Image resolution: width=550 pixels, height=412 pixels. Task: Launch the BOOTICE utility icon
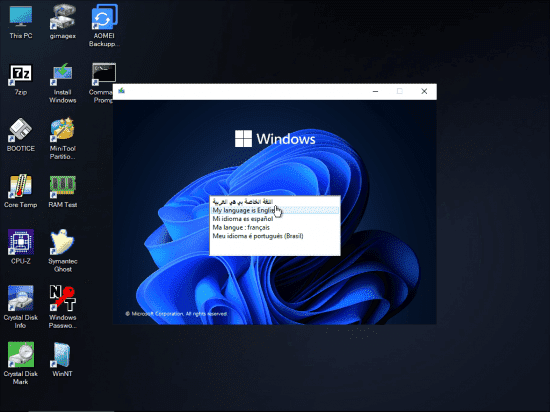[x=21, y=135]
